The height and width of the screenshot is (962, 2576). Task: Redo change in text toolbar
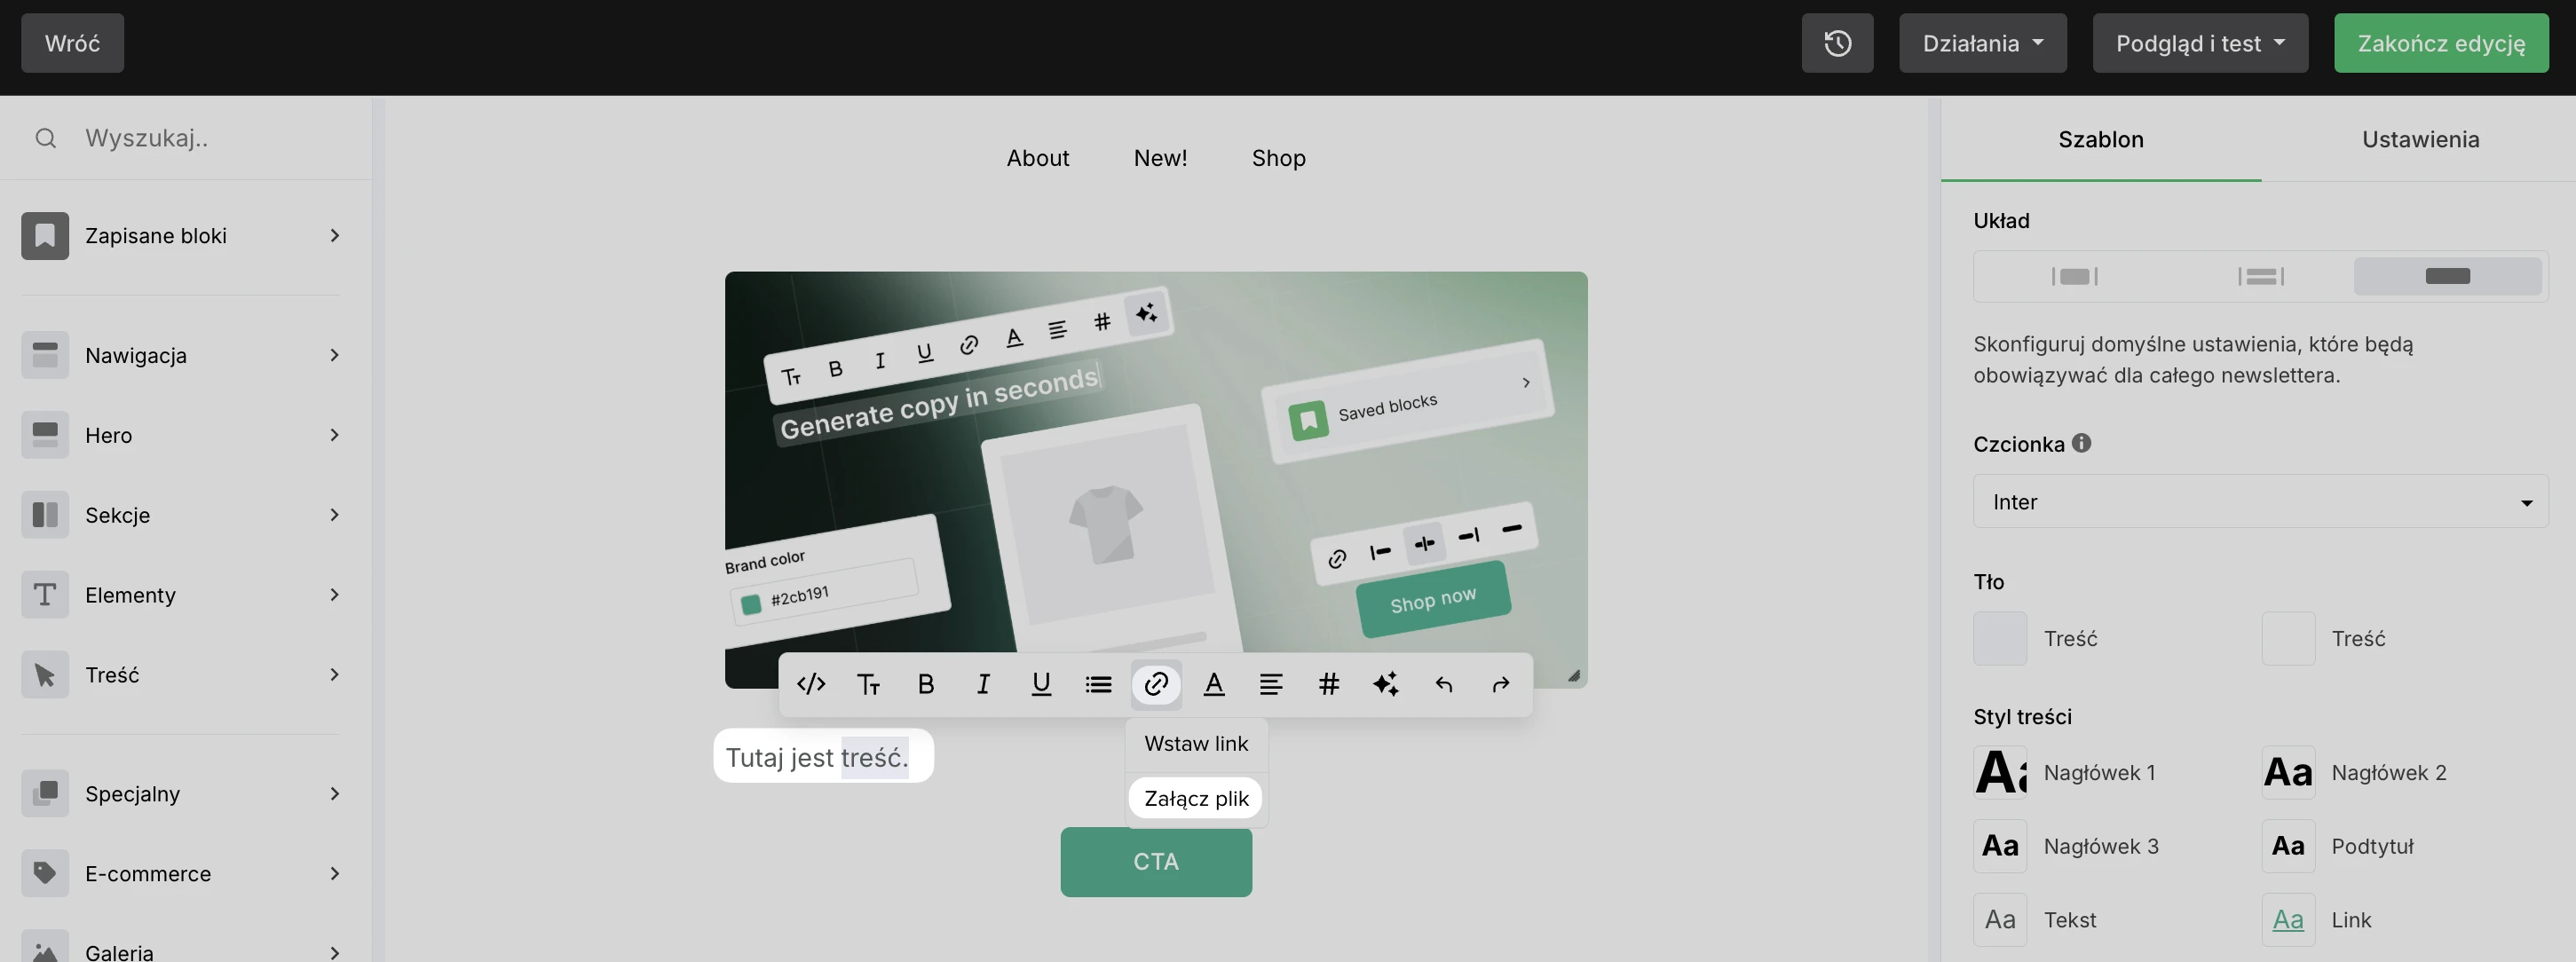[1501, 684]
